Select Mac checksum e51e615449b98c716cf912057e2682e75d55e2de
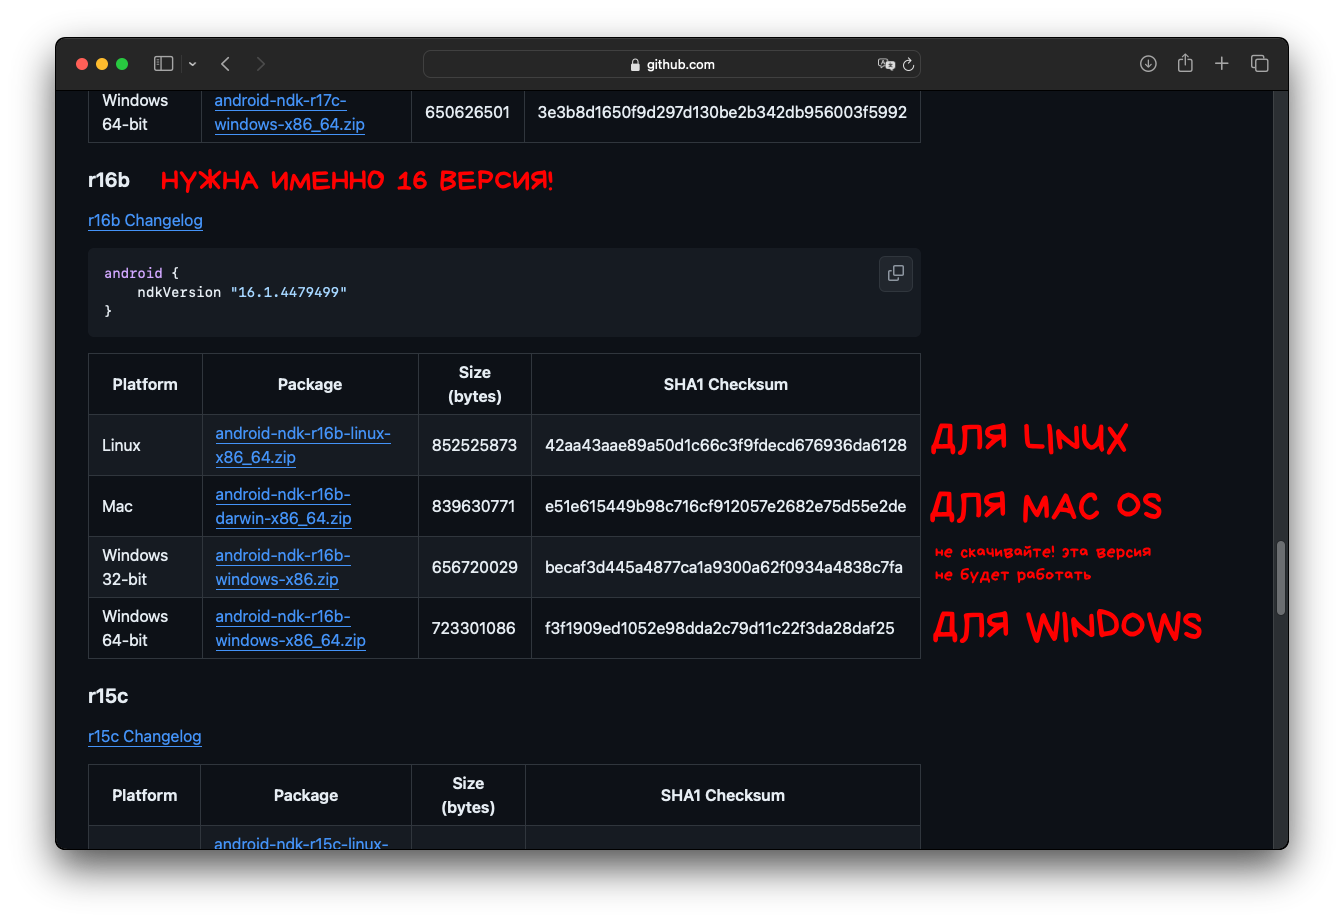This screenshot has height=923, width=1344. point(725,506)
